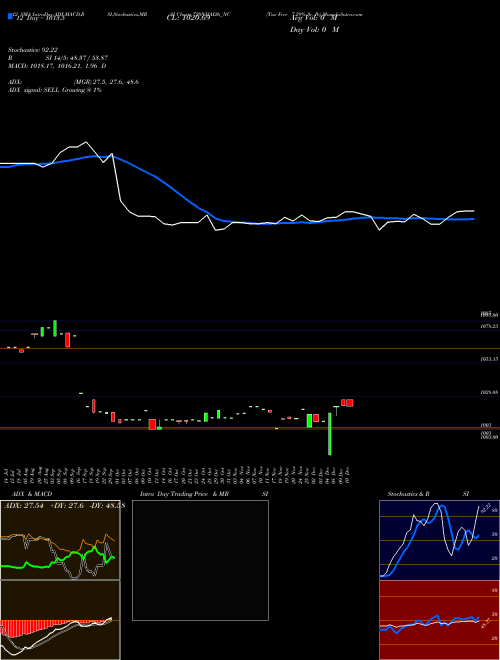Click the 'Stochastics & R' panel title

click(409, 494)
